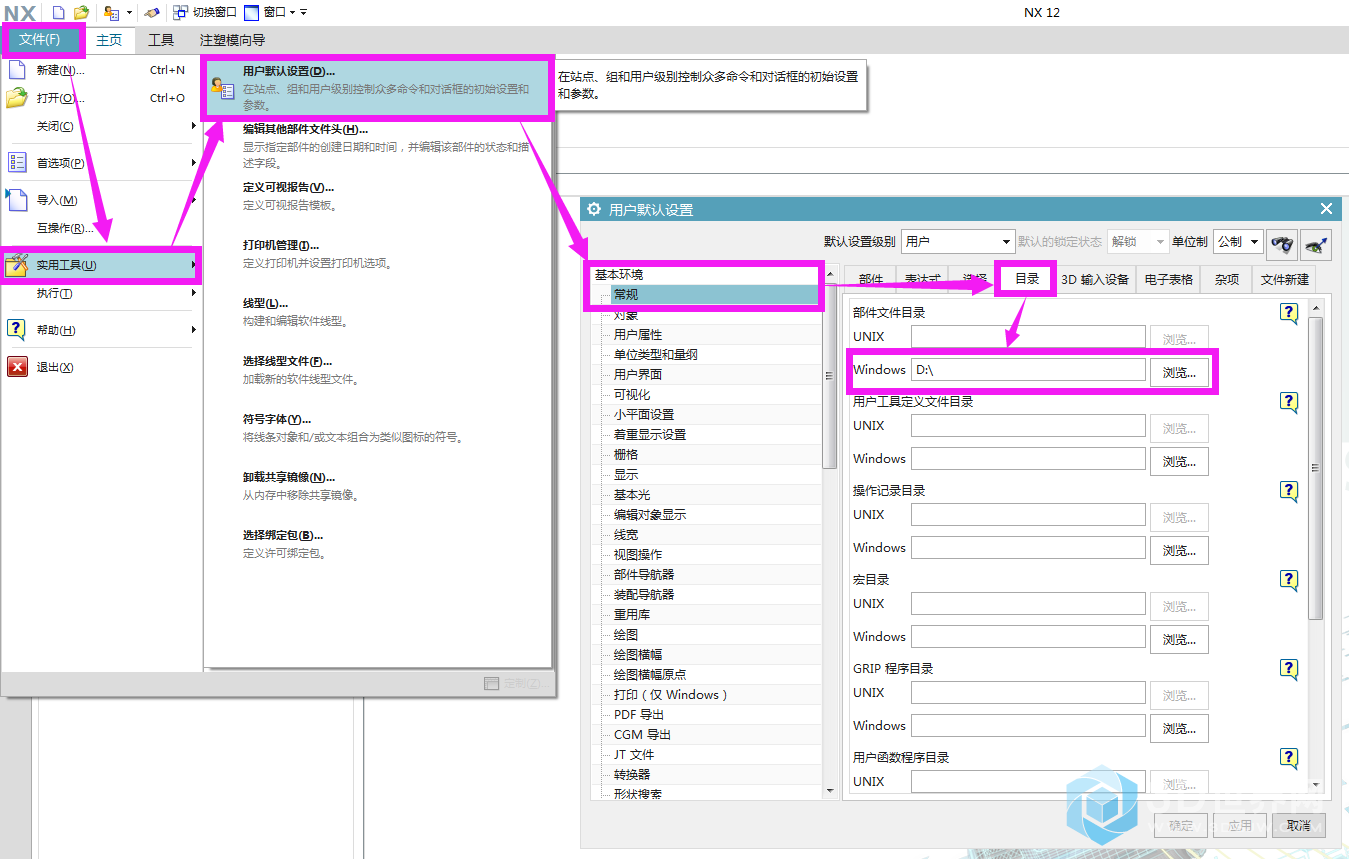Screen dimensions: 1349x859
Task: Click help icon for 部件文件目录 section
Action: coord(1289,313)
